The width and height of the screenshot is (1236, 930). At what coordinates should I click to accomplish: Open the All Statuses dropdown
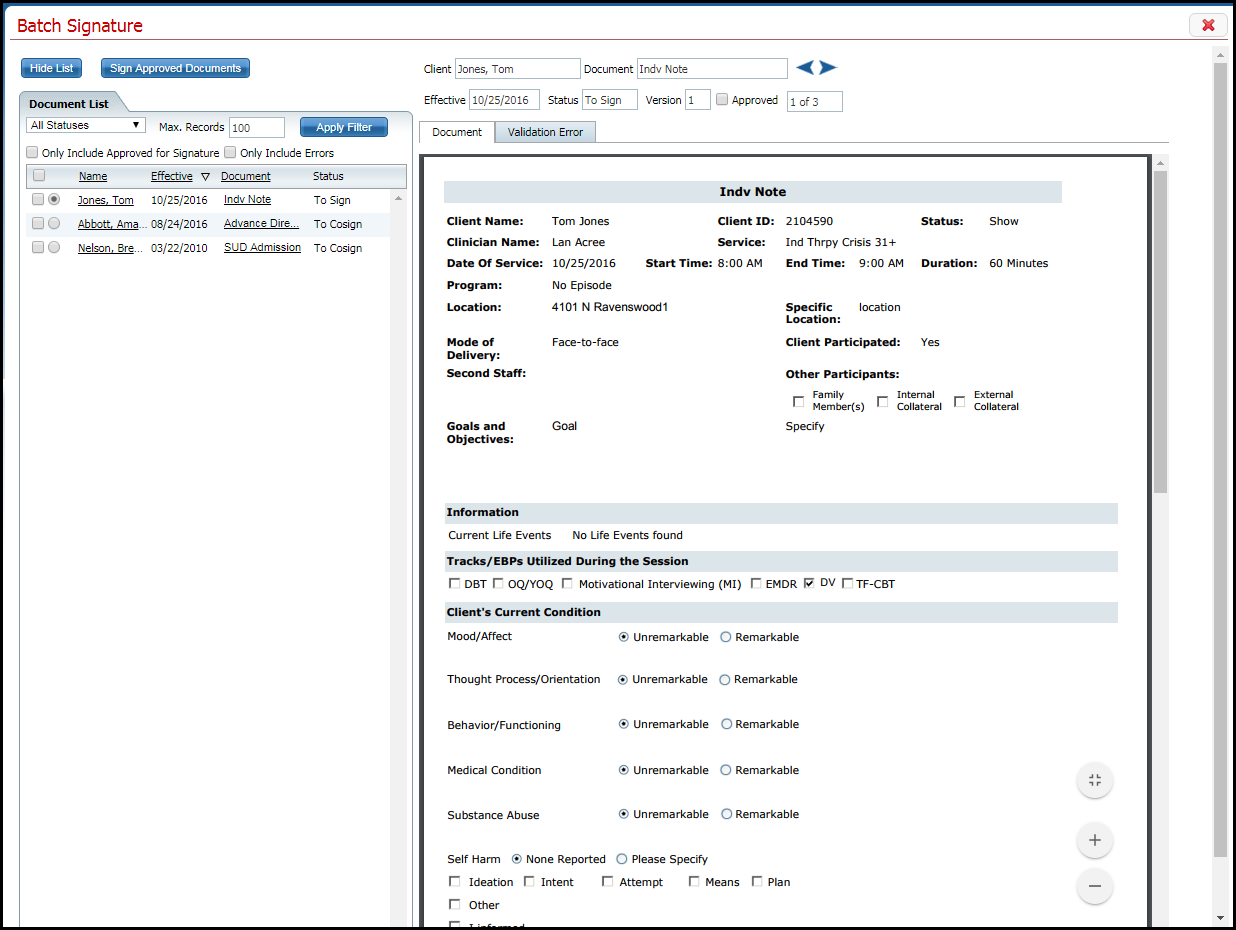(85, 126)
